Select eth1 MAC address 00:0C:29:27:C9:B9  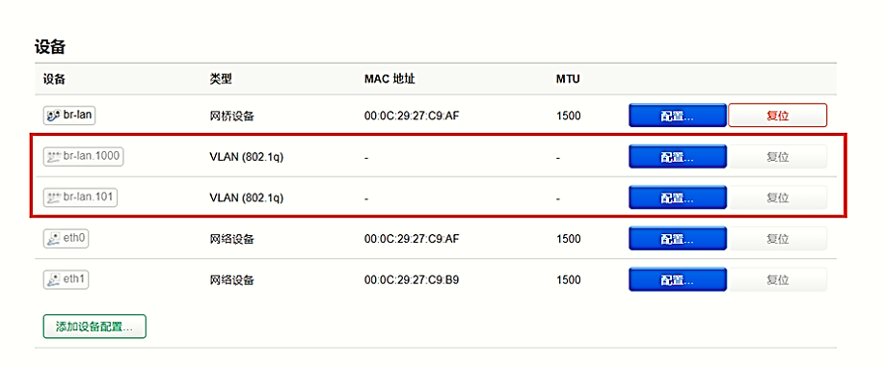click(x=411, y=279)
